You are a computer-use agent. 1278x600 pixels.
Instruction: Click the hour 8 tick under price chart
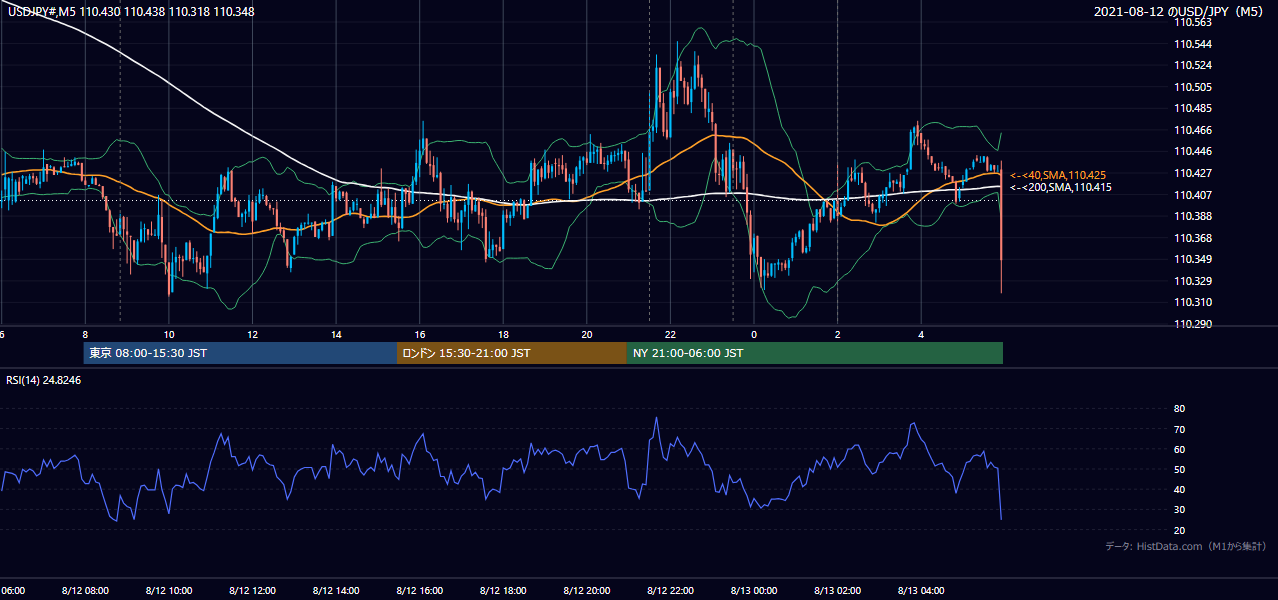click(x=85, y=334)
